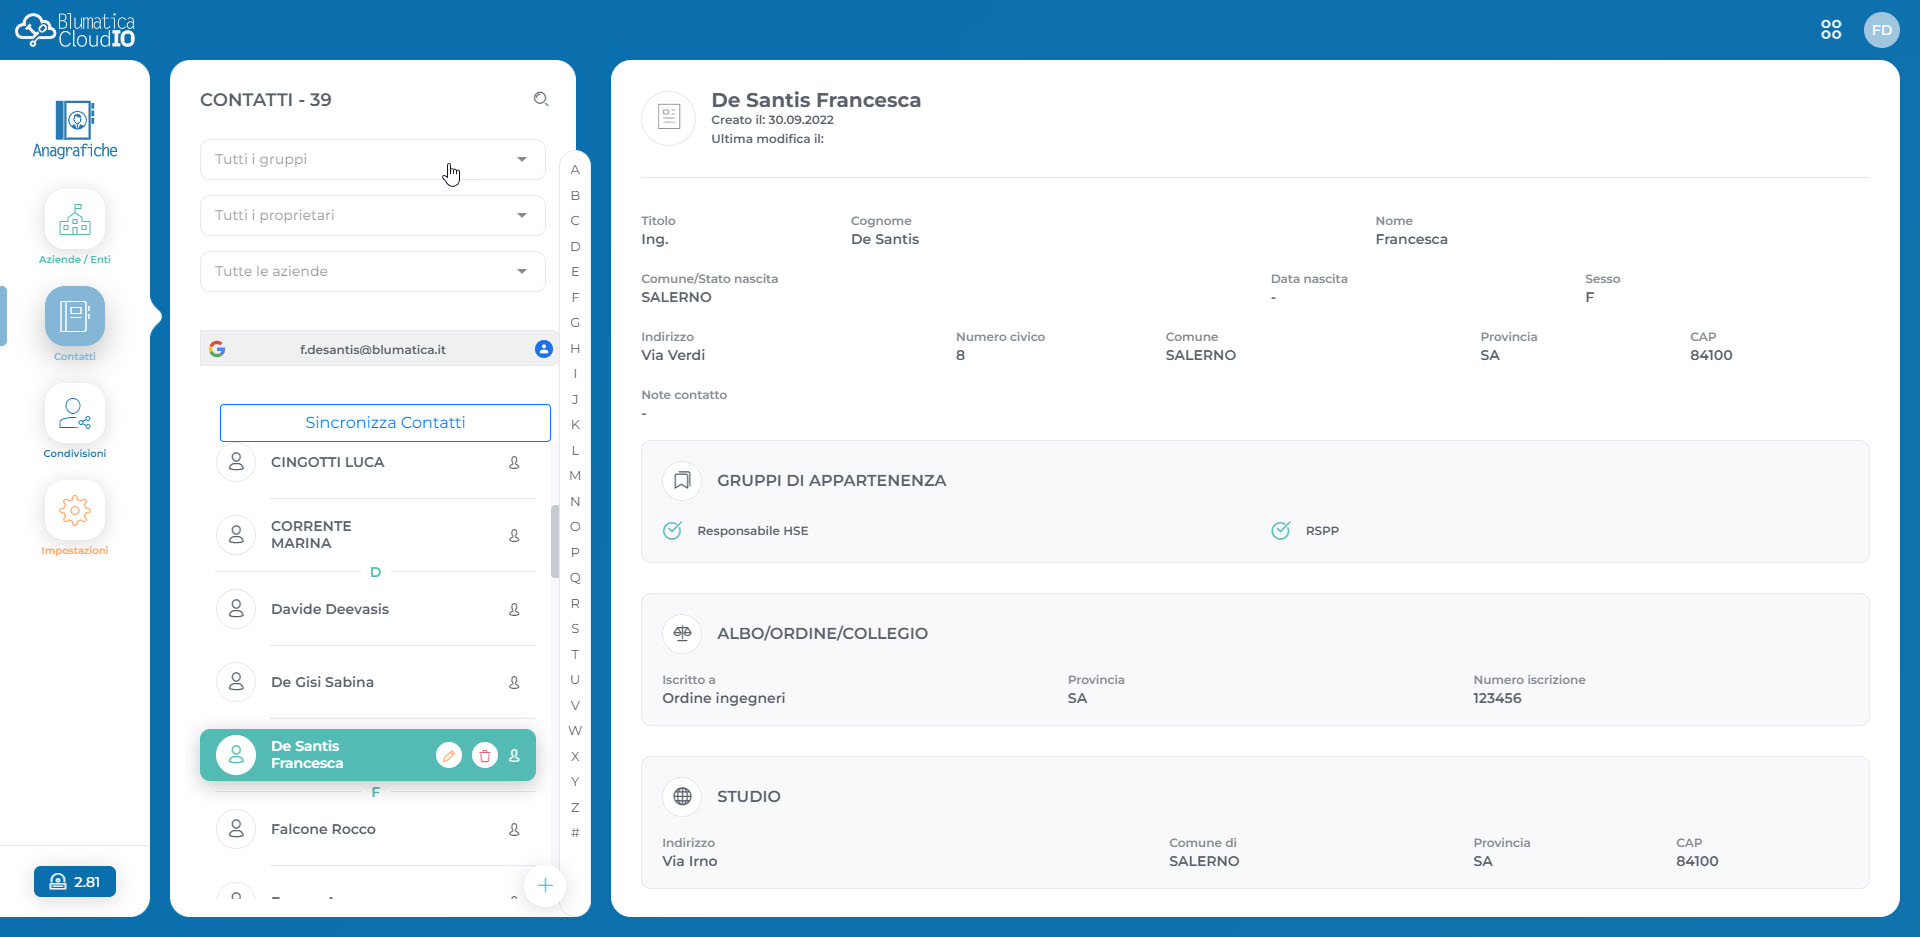Toggle RSPP group checkmark
Image resolution: width=1920 pixels, height=937 pixels.
click(1281, 531)
